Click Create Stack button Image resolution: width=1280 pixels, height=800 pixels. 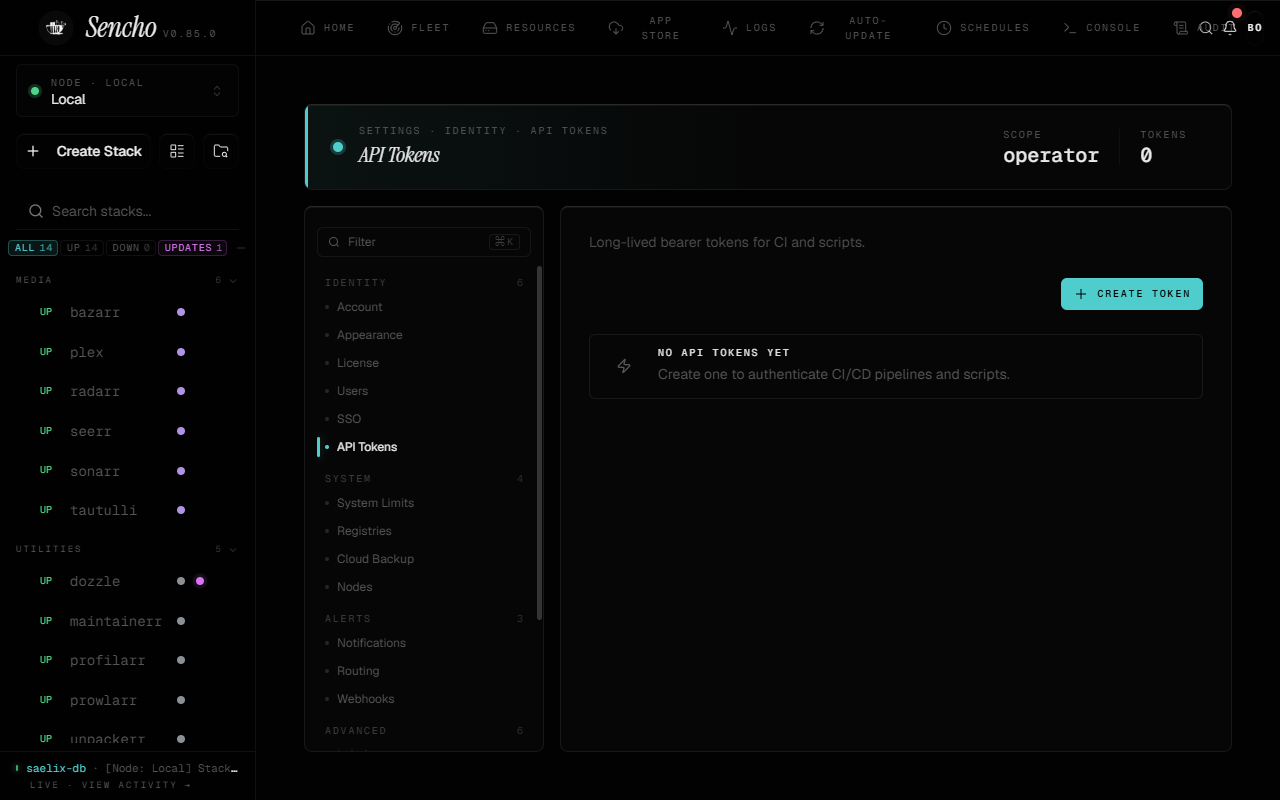tap(84, 151)
